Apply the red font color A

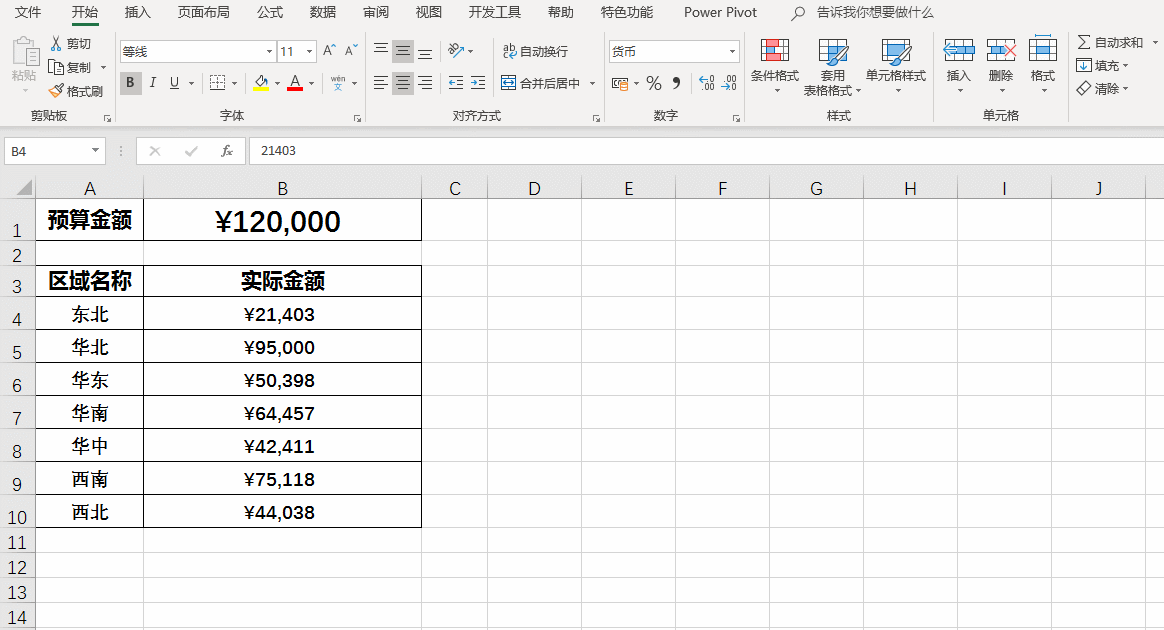coord(295,82)
